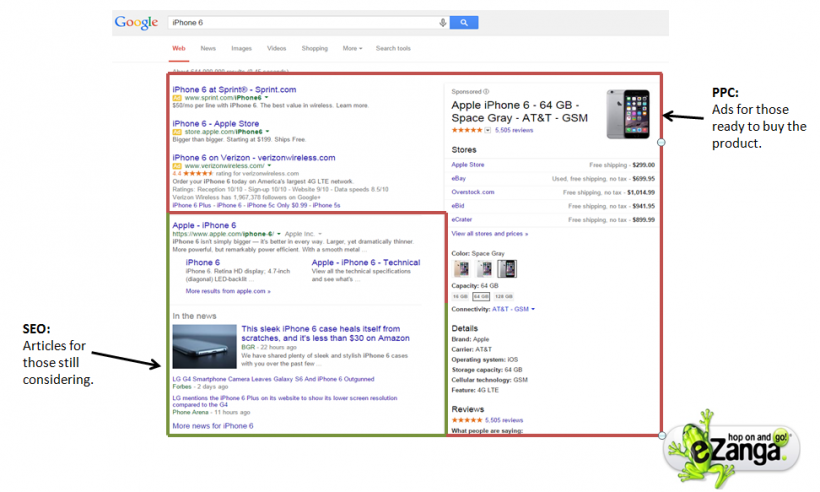This screenshot has width=820, height=492.
Task: Open the 5,505 reviews link under Reviews
Action: (504, 420)
